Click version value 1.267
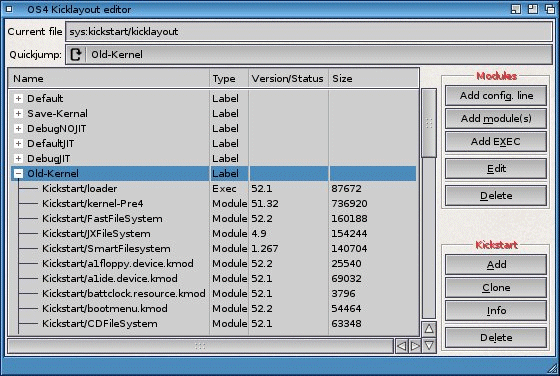 (265, 249)
